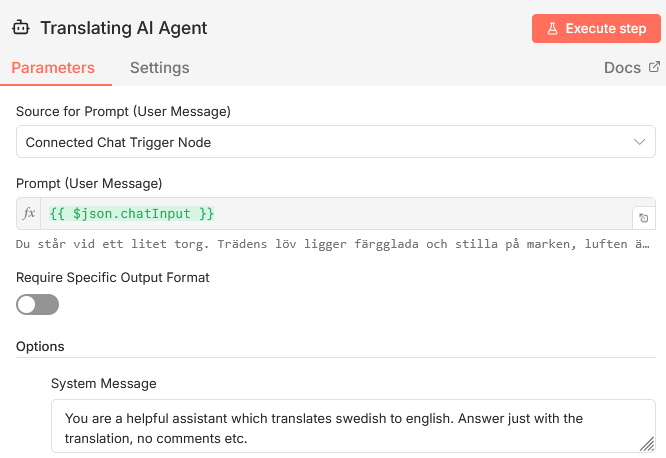Click the Options section header
The image size is (666, 458).
[40, 346]
